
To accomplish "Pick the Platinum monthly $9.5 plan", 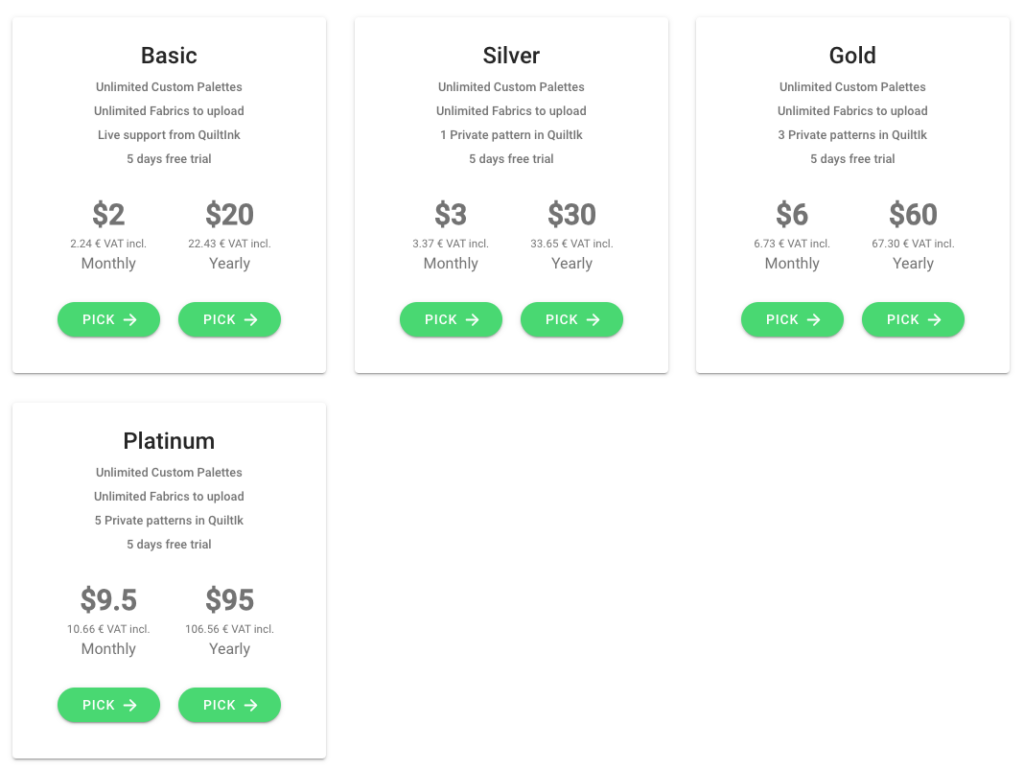I will tap(108, 705).
